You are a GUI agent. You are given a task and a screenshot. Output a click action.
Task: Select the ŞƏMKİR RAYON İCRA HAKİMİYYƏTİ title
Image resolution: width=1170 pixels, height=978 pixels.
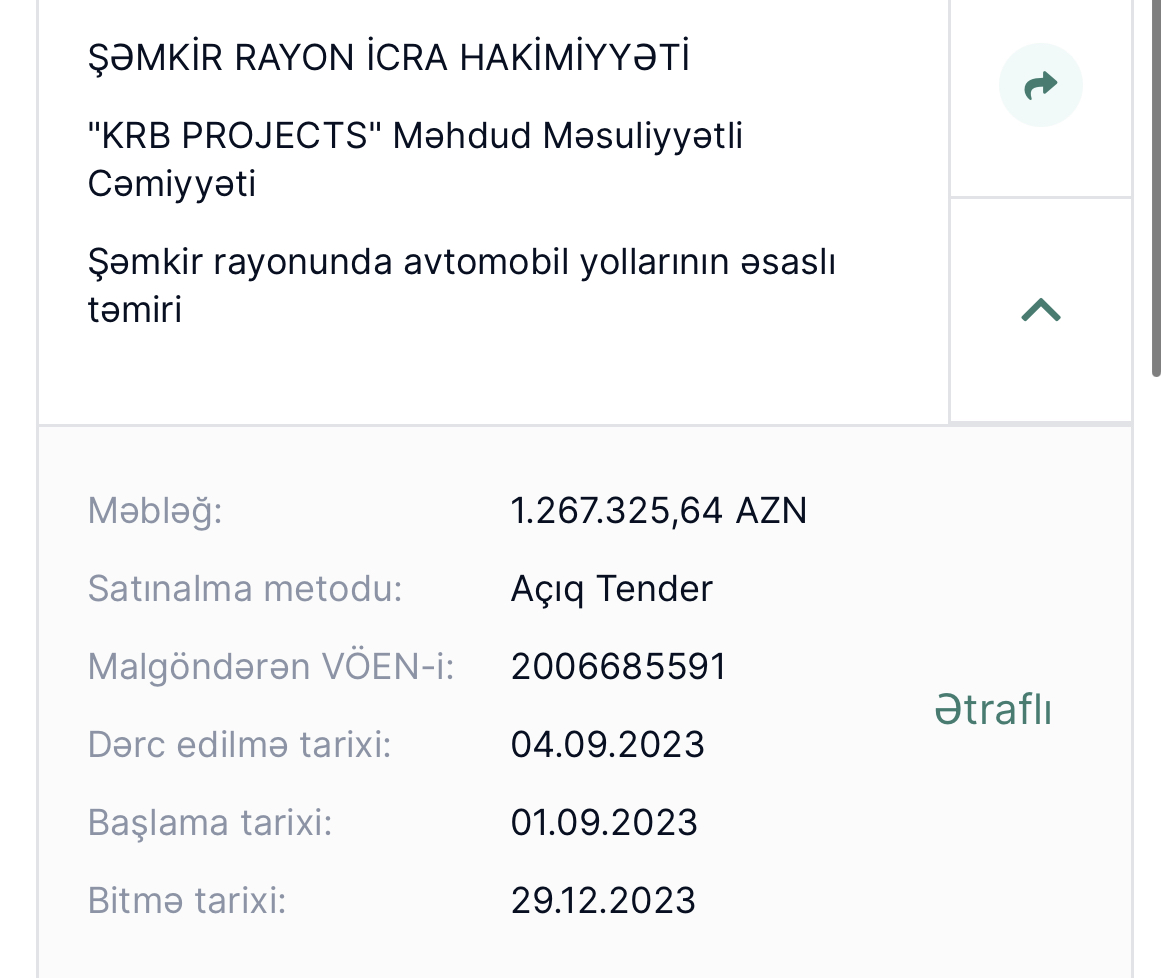point(389,57)
